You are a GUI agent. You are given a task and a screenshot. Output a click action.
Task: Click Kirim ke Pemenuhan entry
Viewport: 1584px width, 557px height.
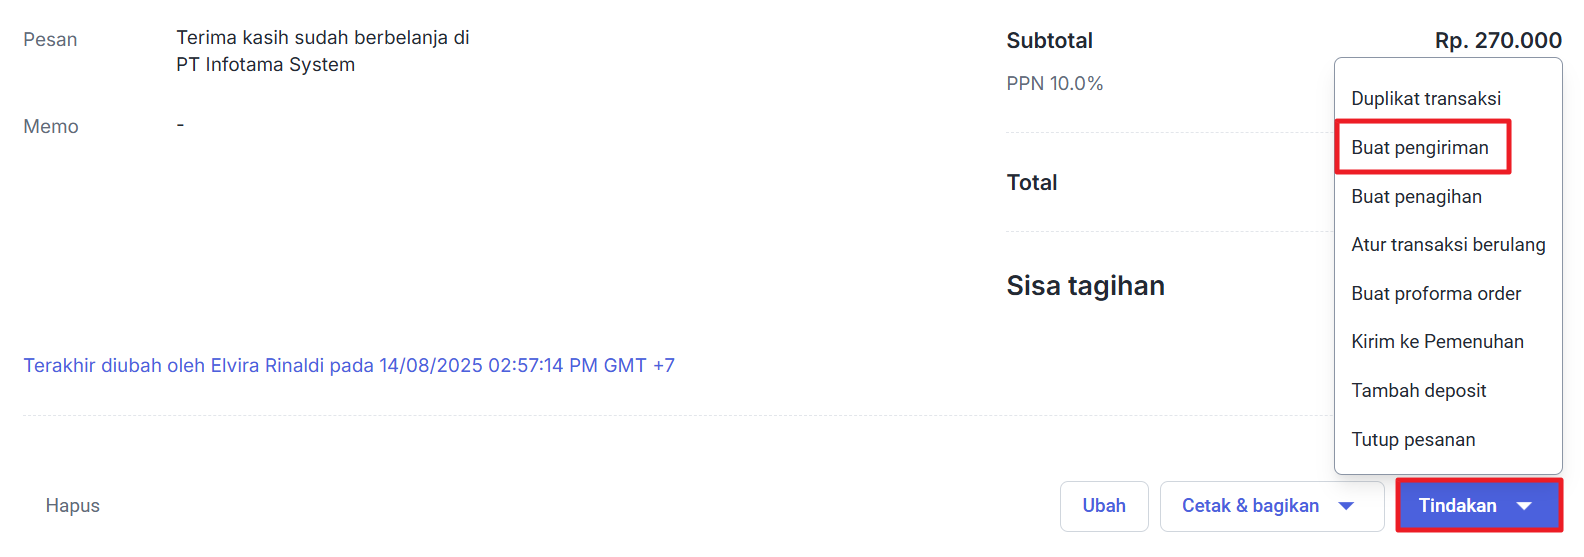point(1437,342)
